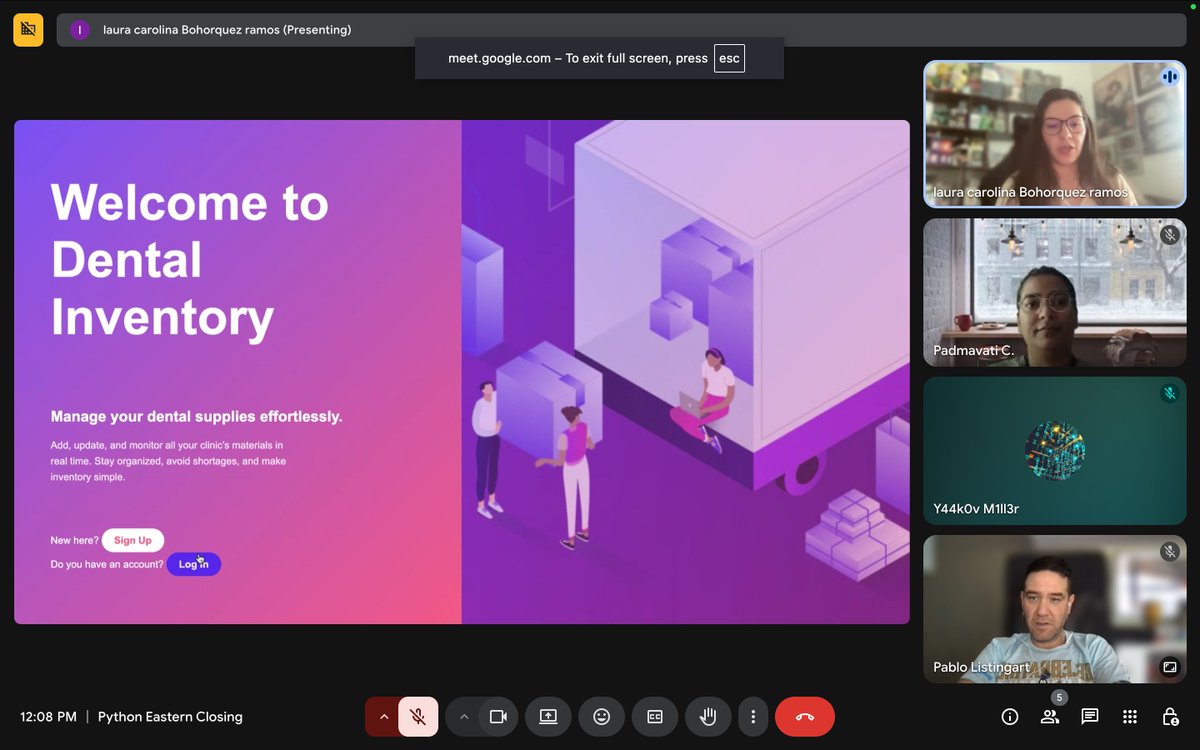
Task: Unmute the microphone in the call bar
Action: coord(418,717)
